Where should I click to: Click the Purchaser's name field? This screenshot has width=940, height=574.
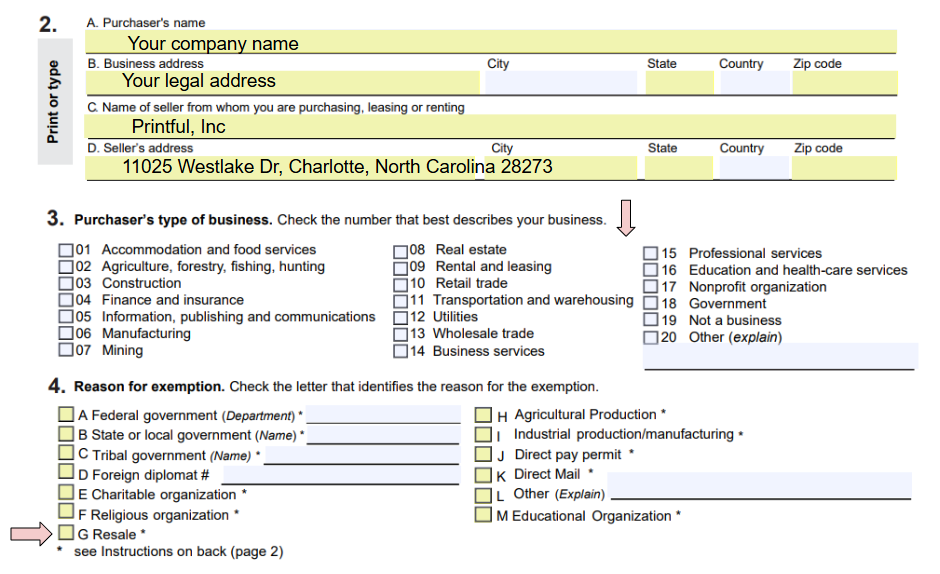[490, 43]
